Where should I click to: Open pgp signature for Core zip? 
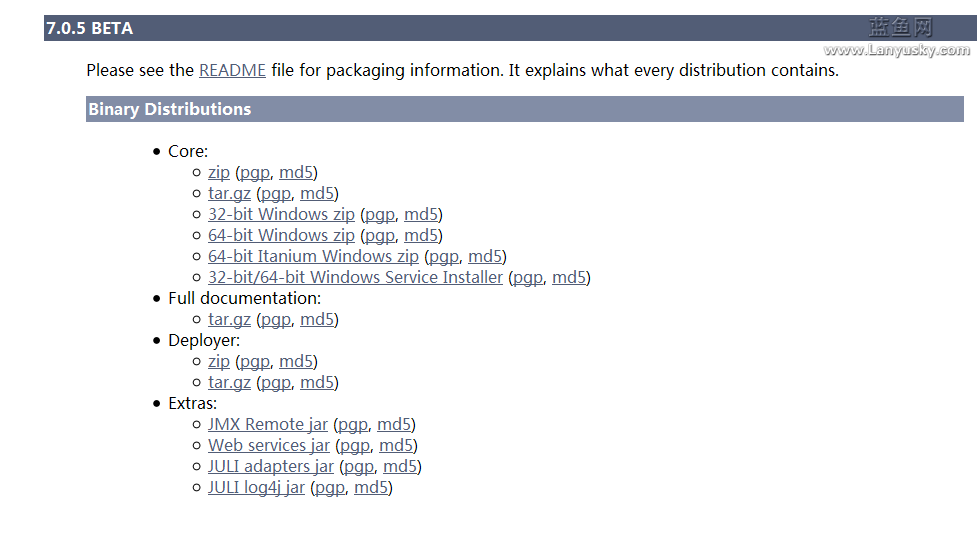click(x=255, y=173)
